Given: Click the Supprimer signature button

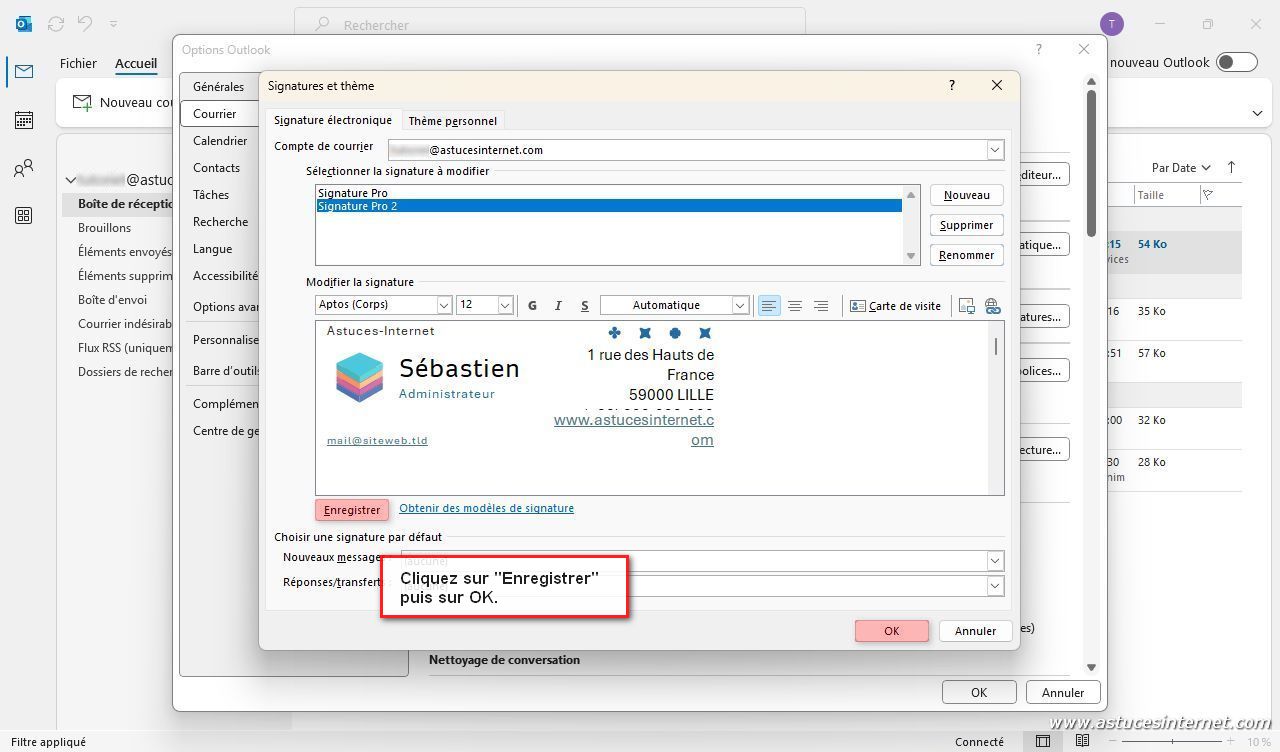Looking at the screenshot, I should click(x=967, y=226).
